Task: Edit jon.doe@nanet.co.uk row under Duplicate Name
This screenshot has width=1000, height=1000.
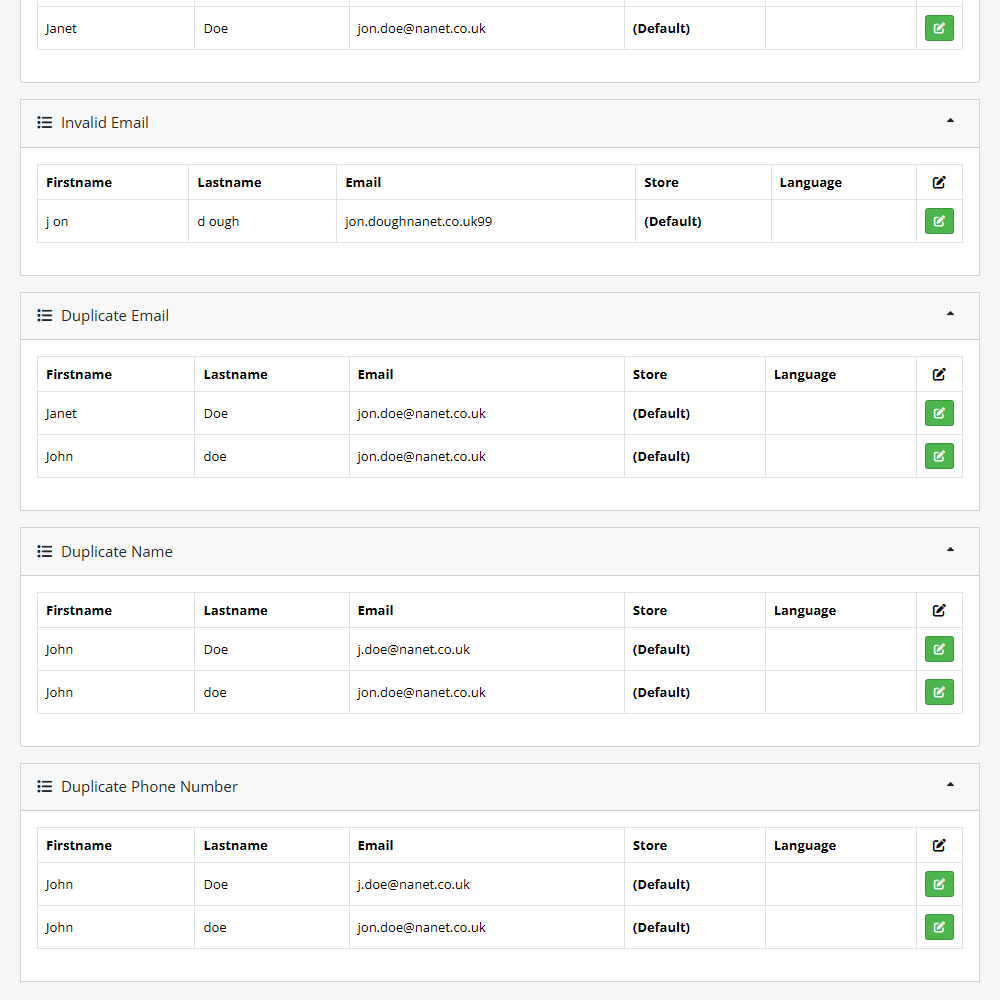Action: tap(939, 692)
